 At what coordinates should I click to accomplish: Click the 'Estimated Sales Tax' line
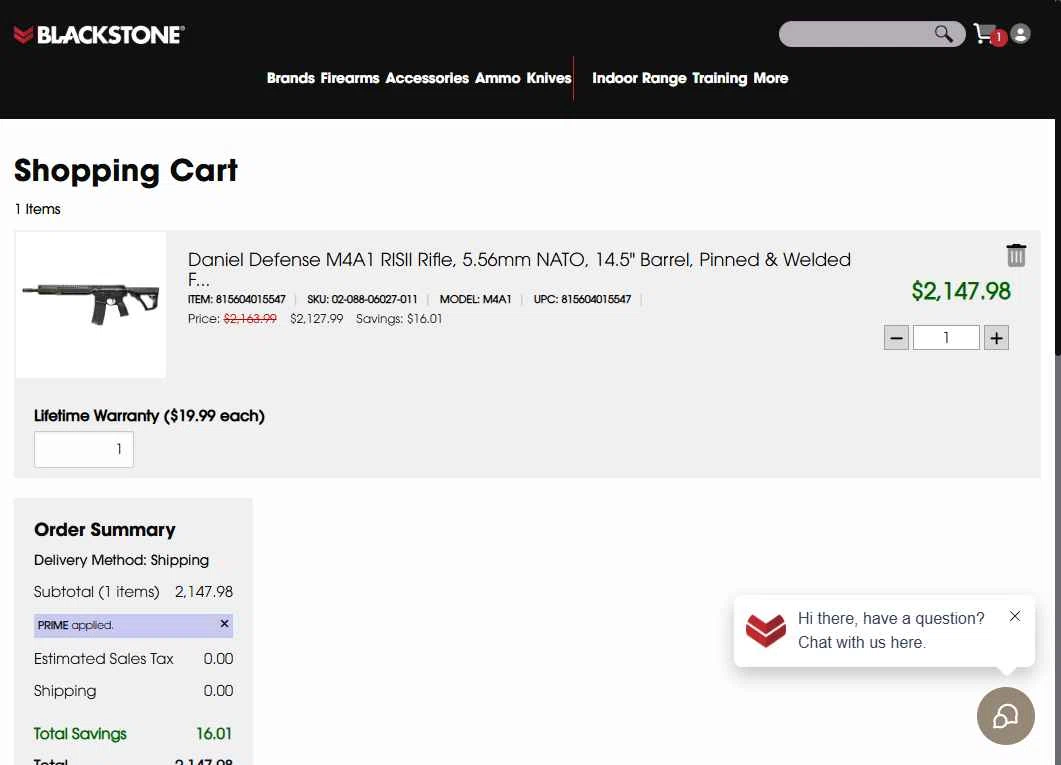[x=133, y=659]
